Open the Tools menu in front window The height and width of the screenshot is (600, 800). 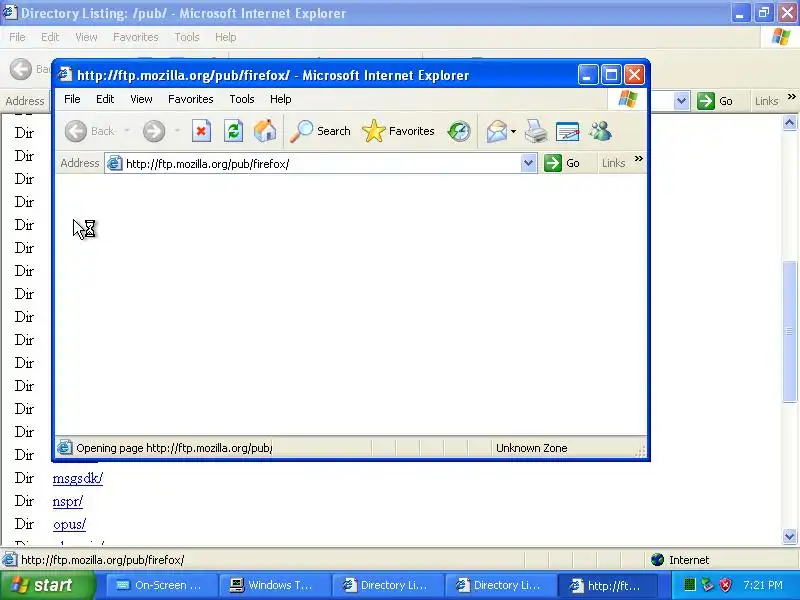[x=241, y=99]
